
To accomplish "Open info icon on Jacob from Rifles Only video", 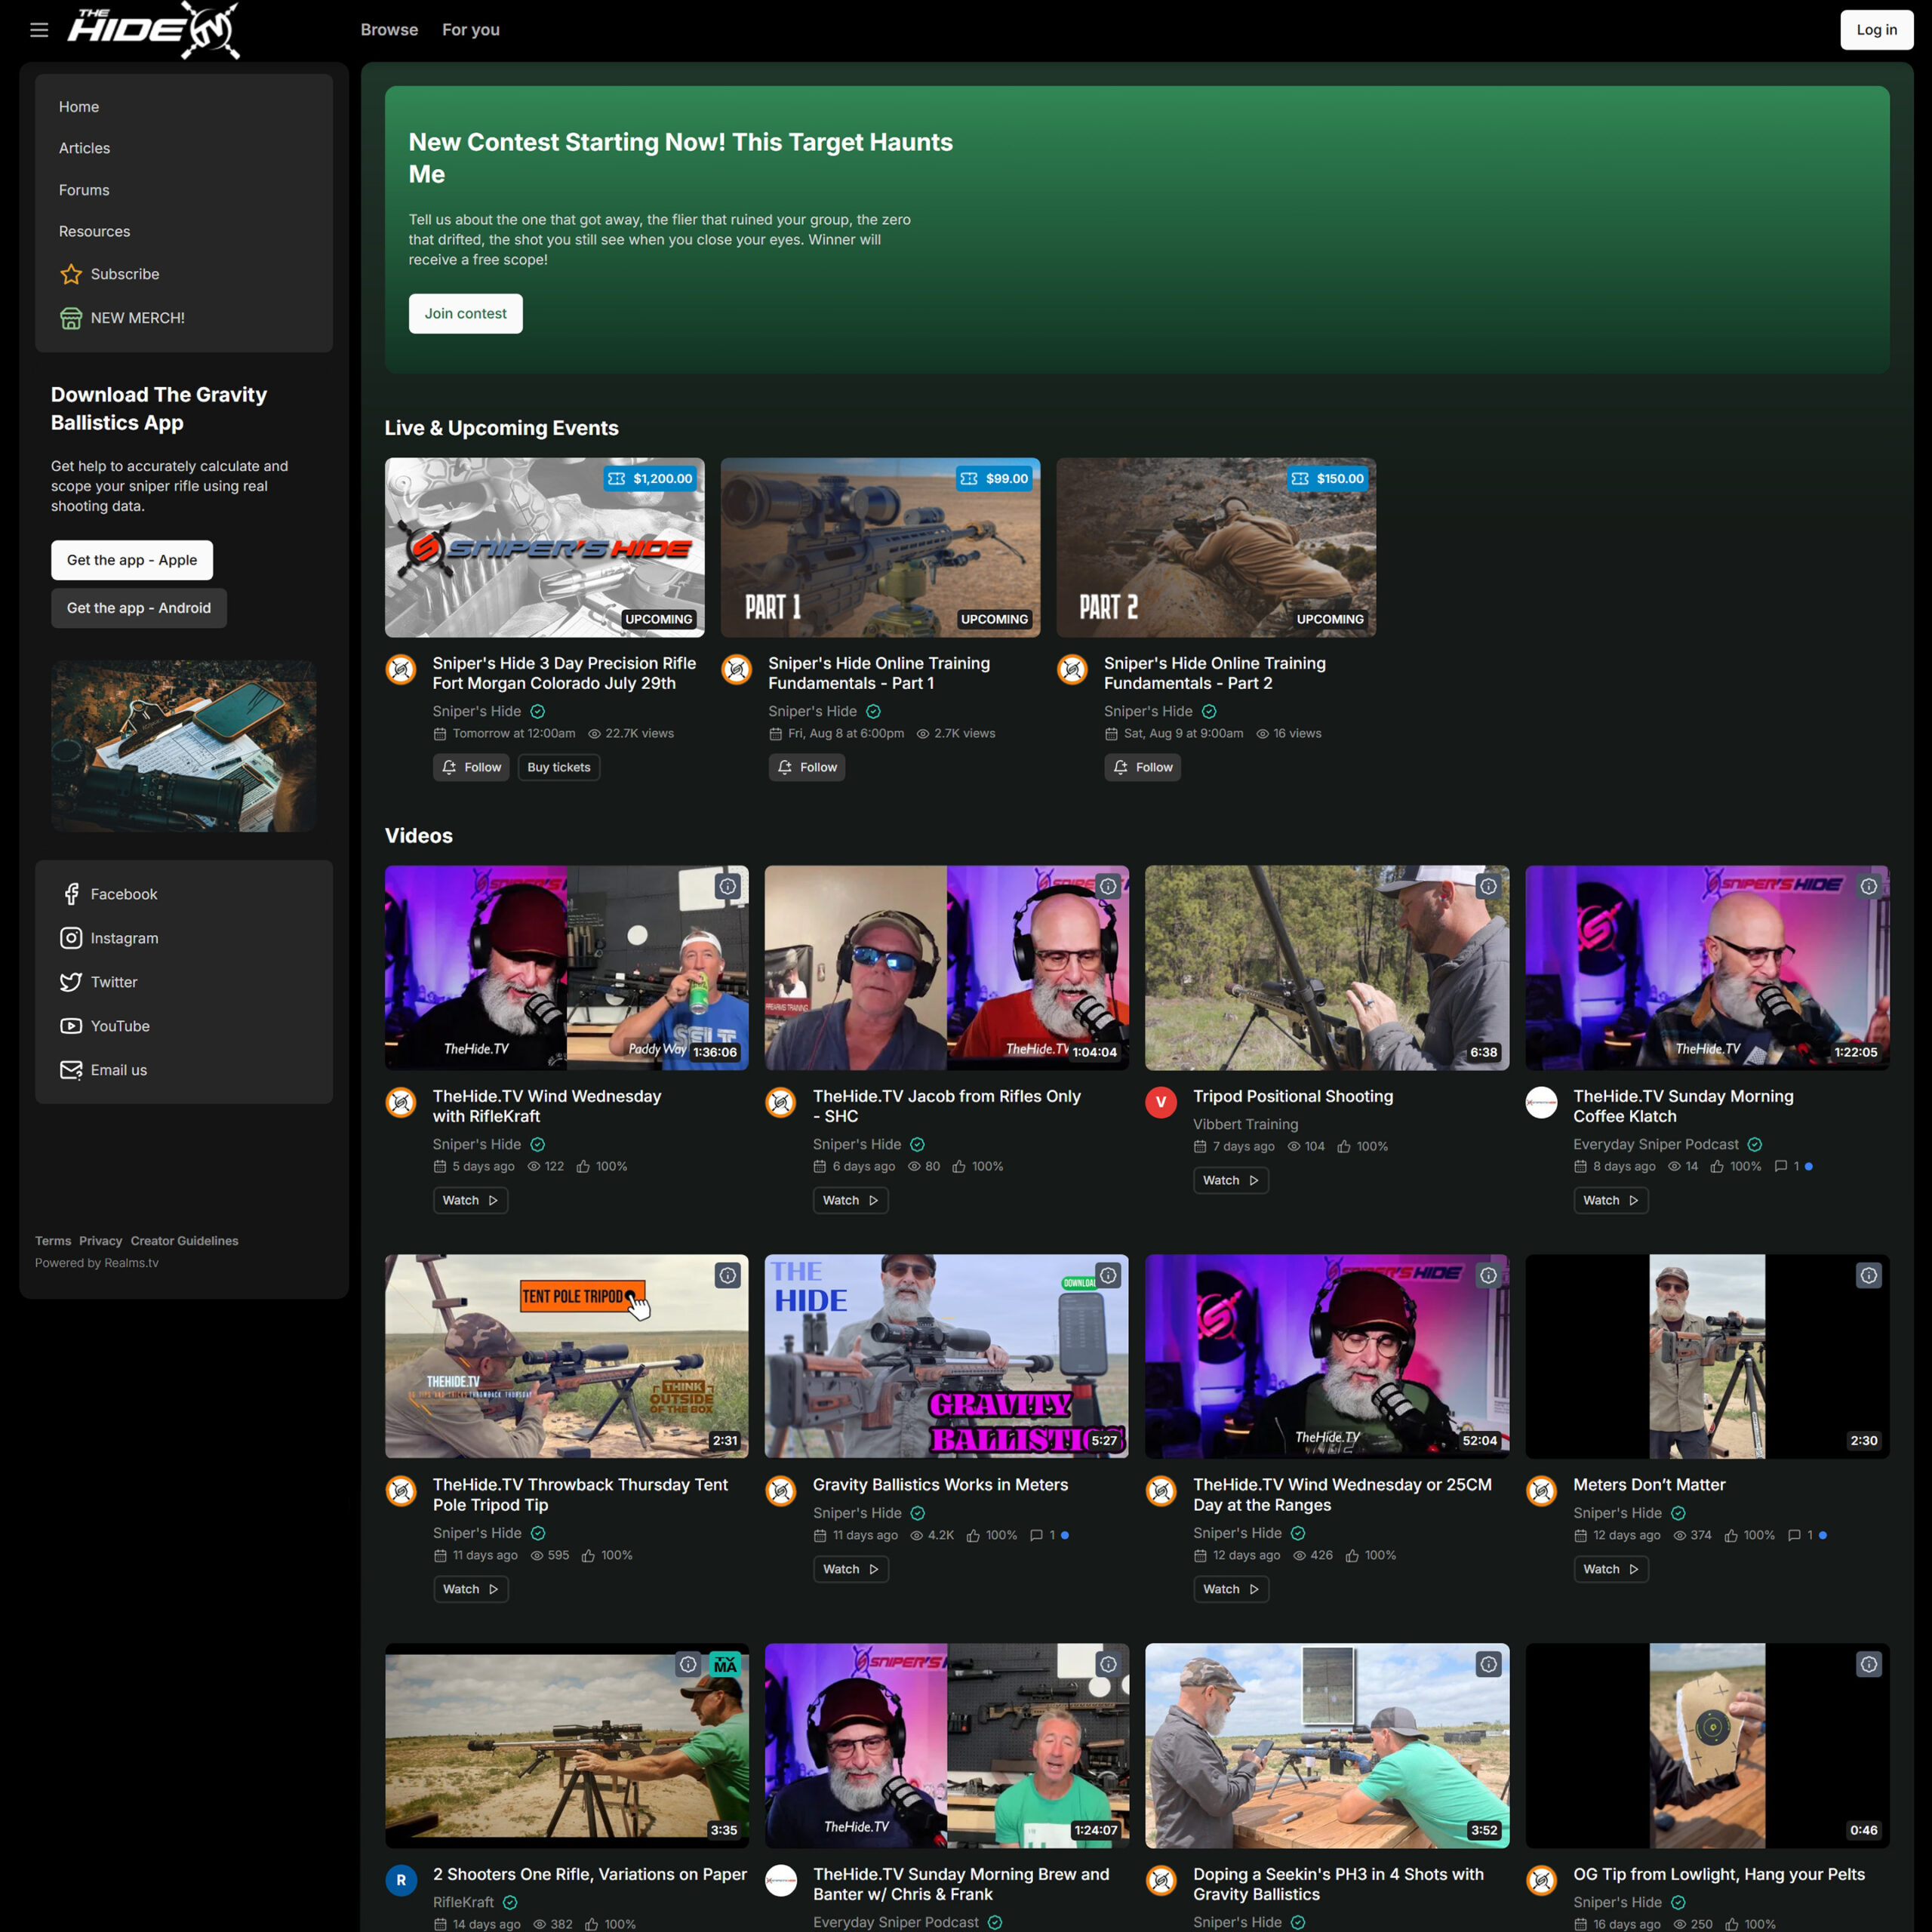I will pos(1108,886).
